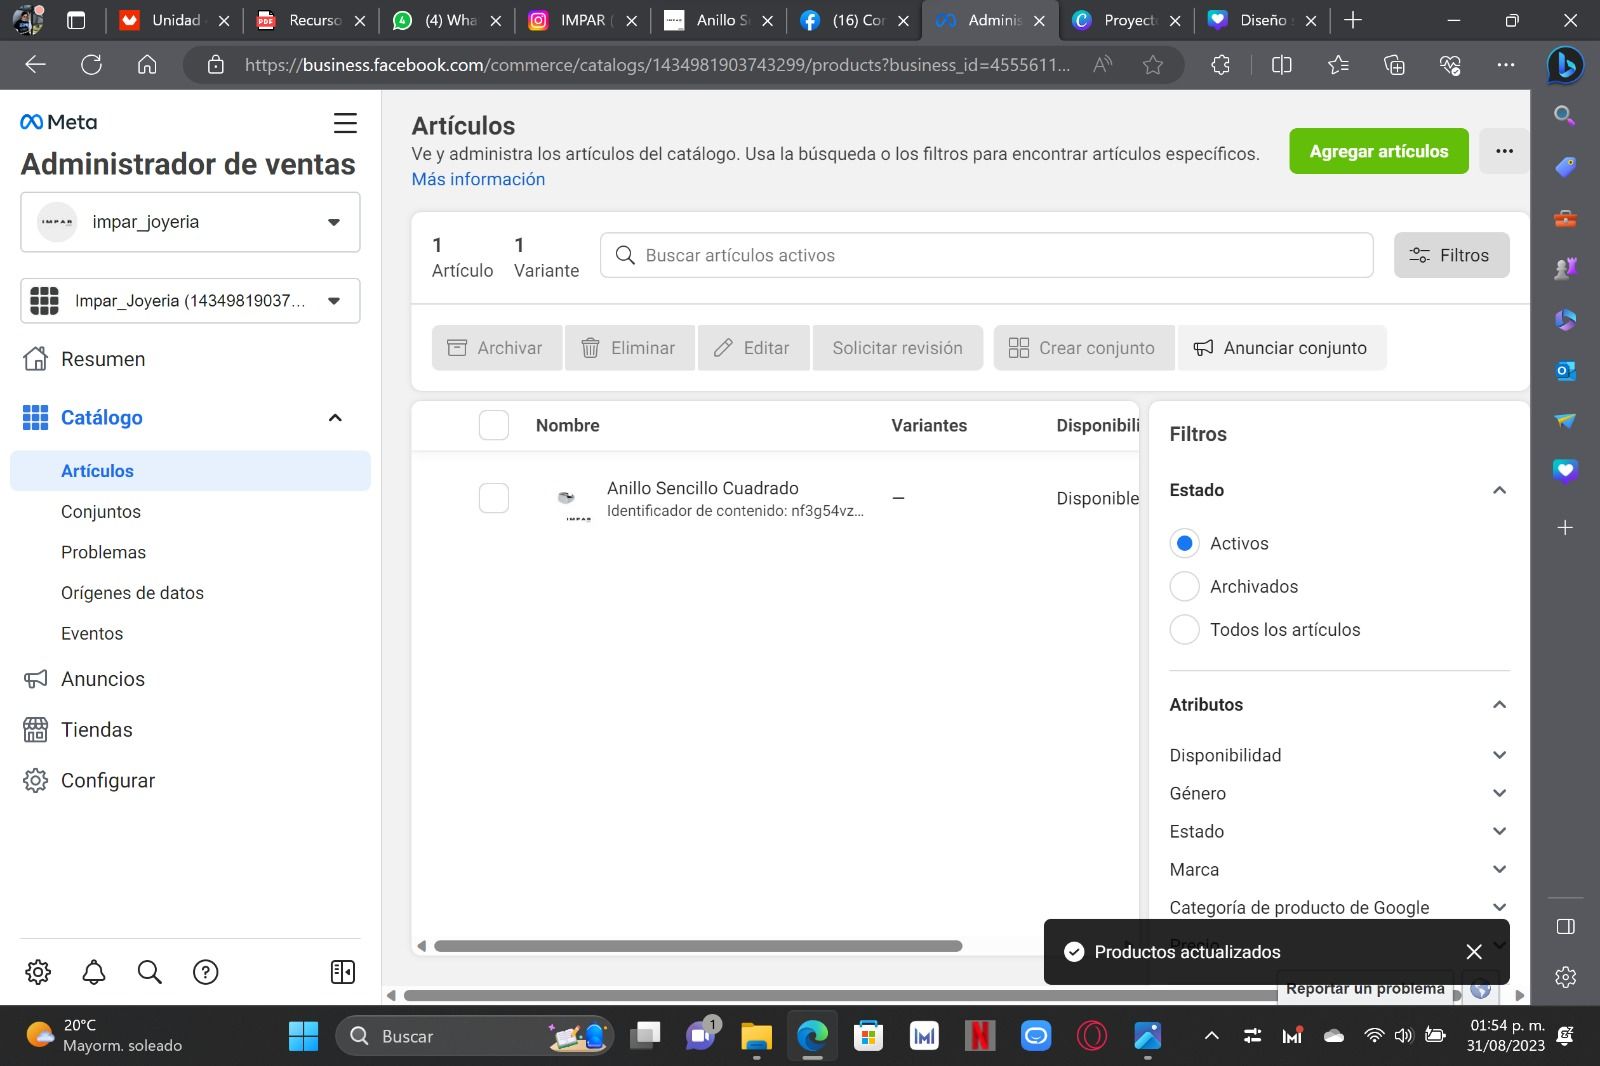
Task: Open settings gear in sidebar footer
Action: 38,972
